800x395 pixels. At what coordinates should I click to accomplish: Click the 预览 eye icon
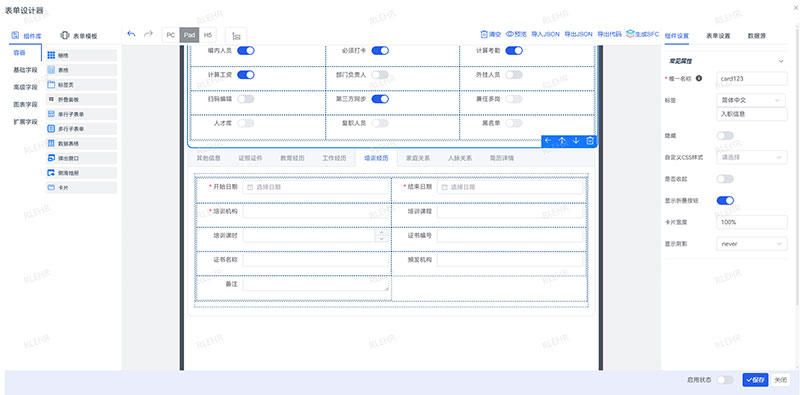(x=509, y=34)
